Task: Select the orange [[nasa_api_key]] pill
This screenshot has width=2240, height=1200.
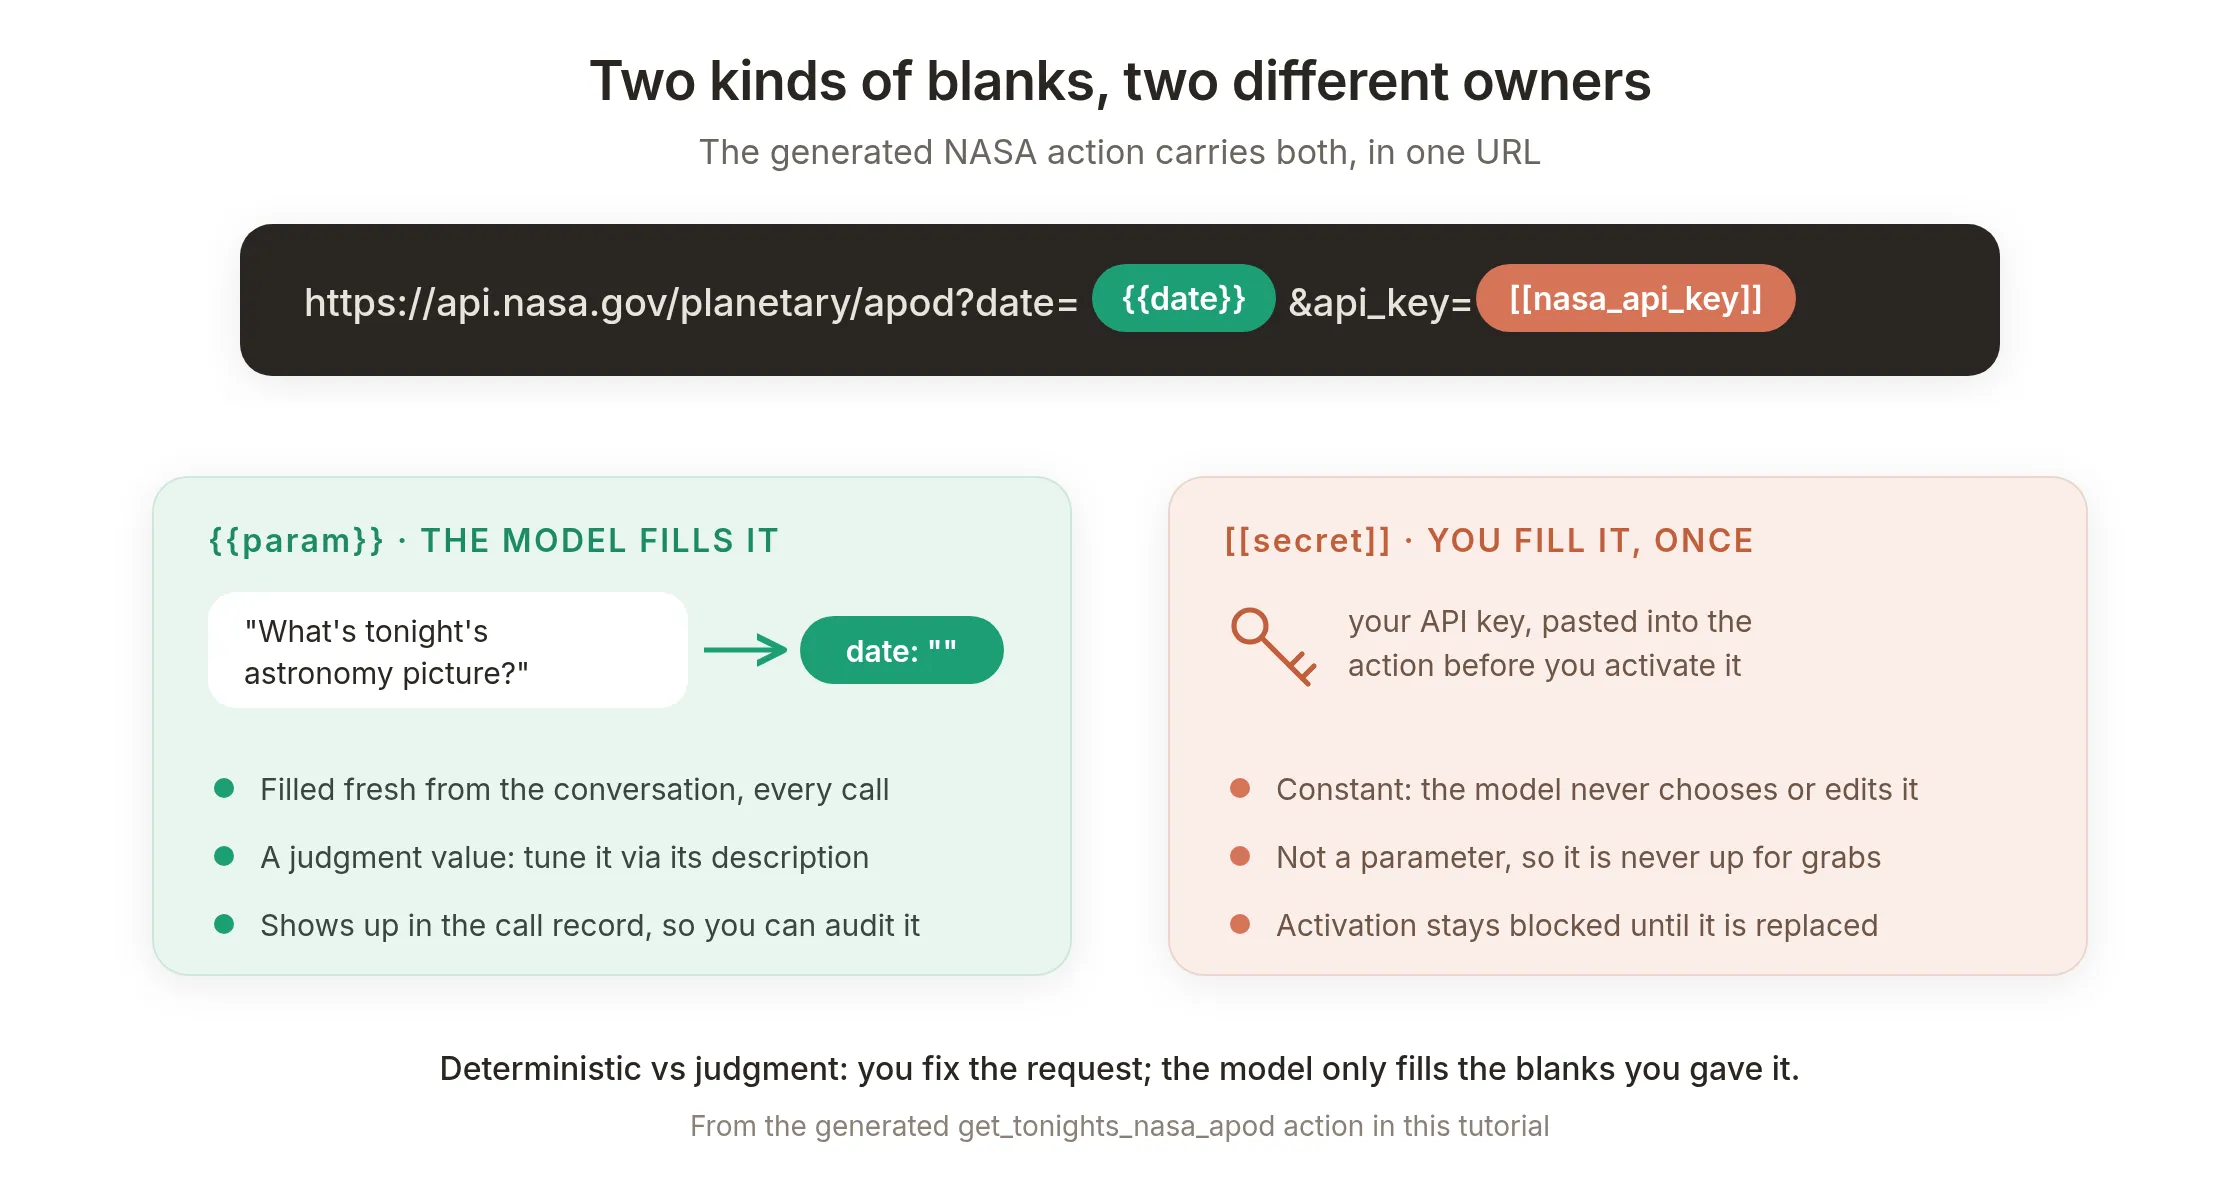Action: click(1635, 298)
